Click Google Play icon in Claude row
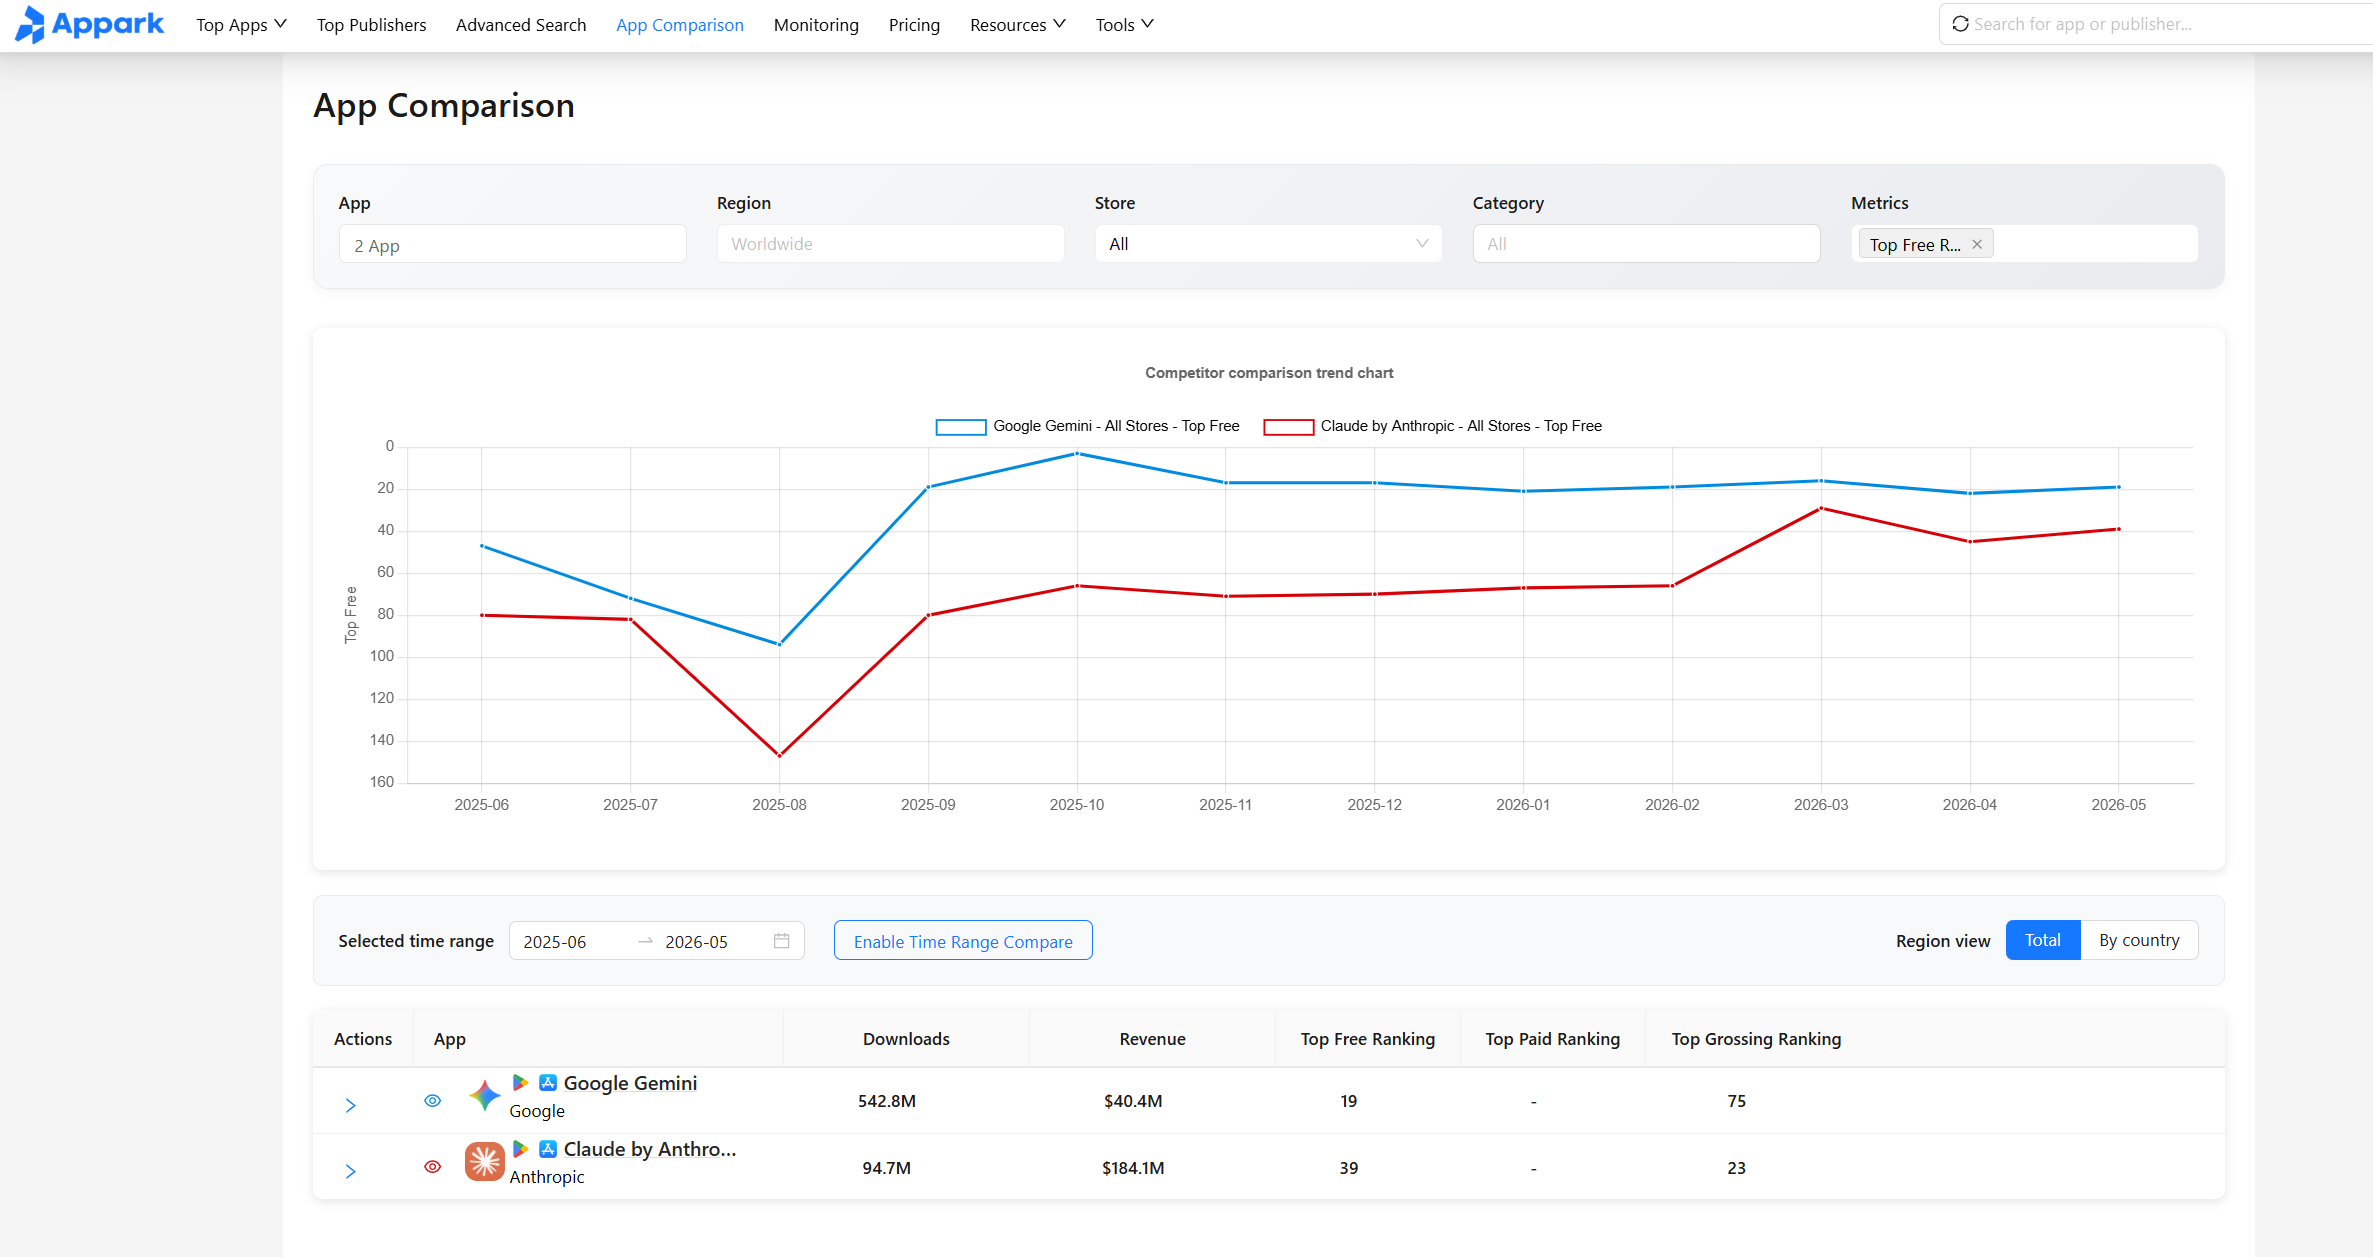Image resolution: width=2373 pixels, height=1257 pixels. pos(520,1149)
